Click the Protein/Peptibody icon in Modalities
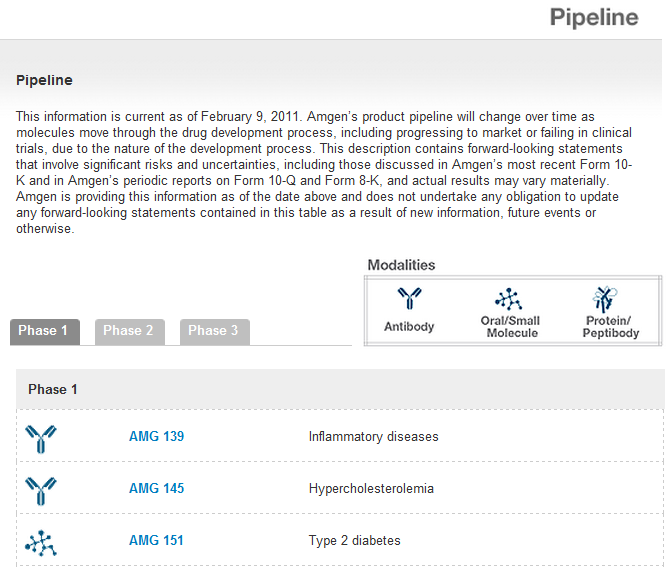This screenshot has height=567, width=669. [605, 299]
